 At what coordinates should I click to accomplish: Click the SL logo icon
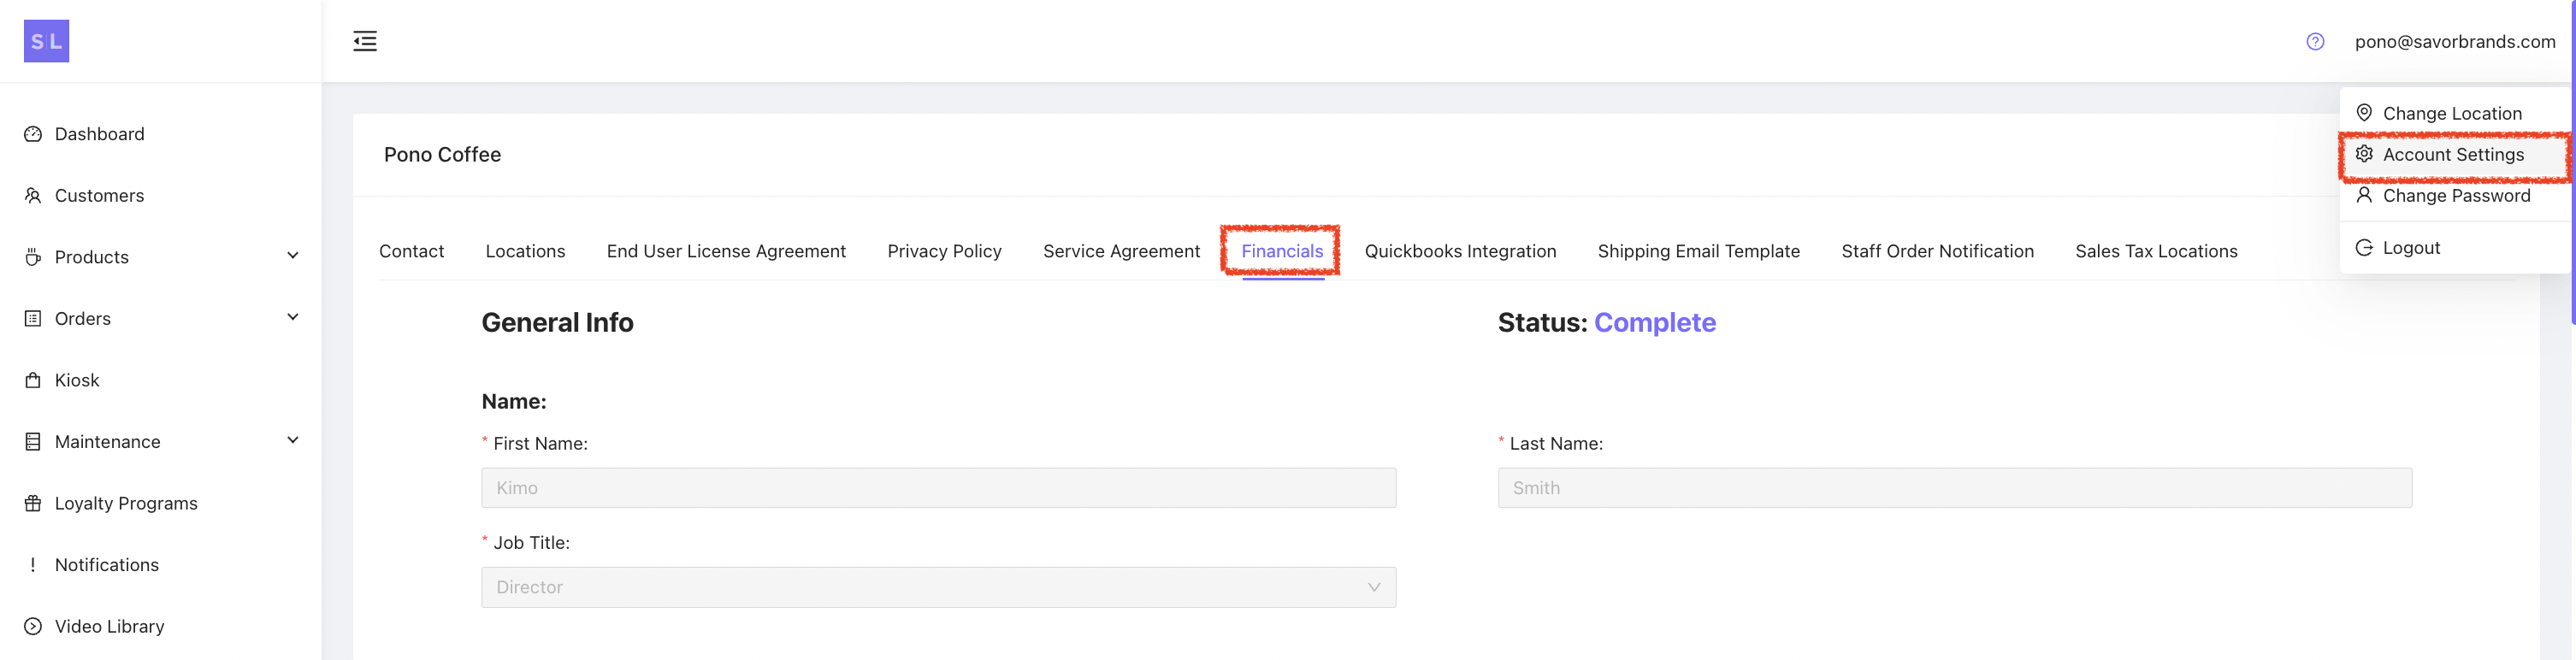(x=46, y=41)
